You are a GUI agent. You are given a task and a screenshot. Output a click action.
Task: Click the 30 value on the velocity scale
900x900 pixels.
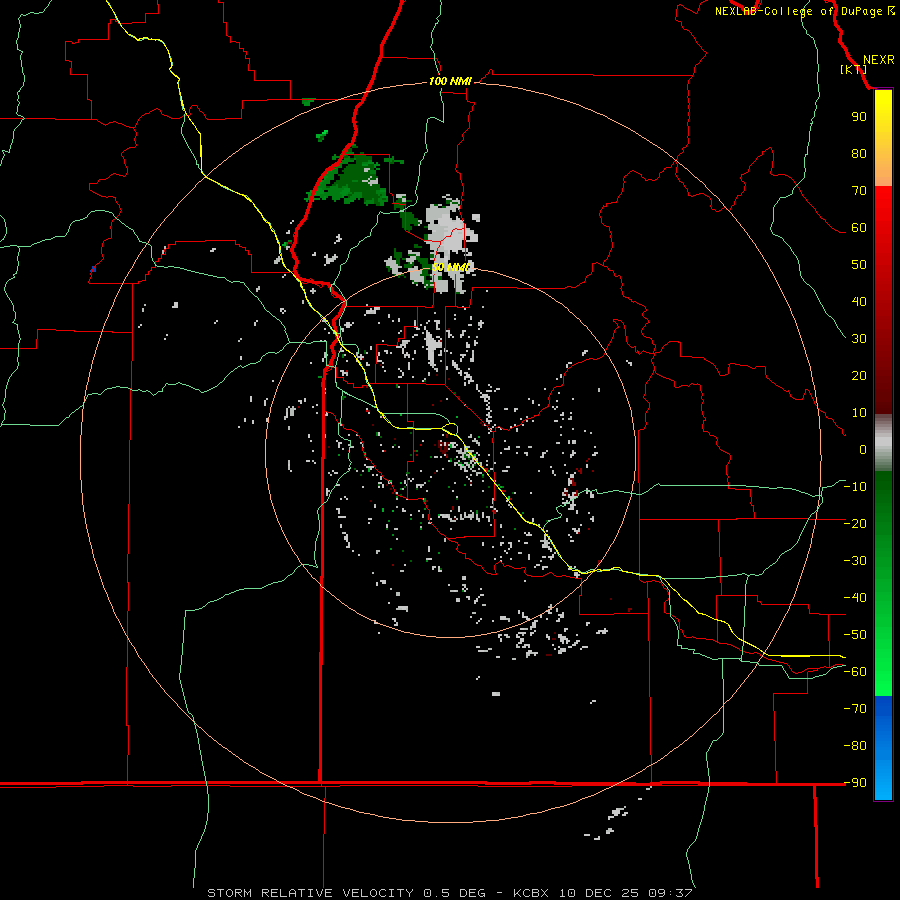859,339
